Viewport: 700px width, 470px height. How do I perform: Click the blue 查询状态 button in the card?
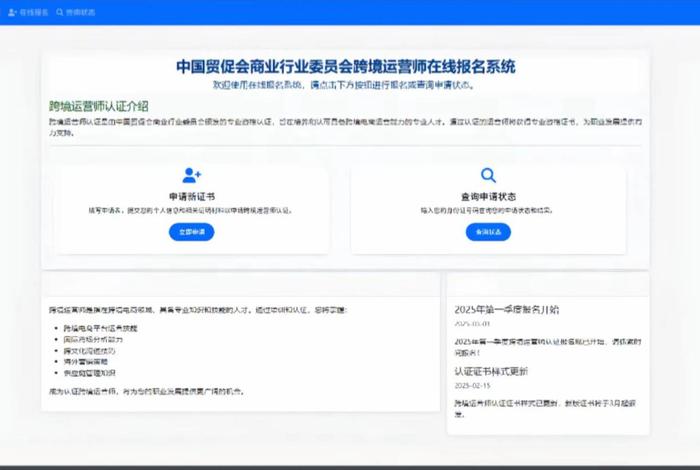(488, 232)
